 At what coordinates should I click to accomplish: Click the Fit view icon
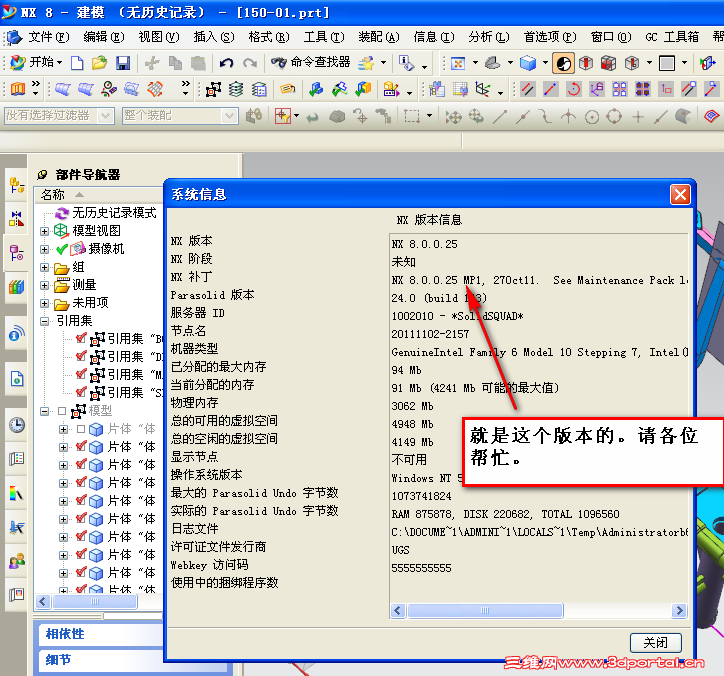click(x=458, y=63)
